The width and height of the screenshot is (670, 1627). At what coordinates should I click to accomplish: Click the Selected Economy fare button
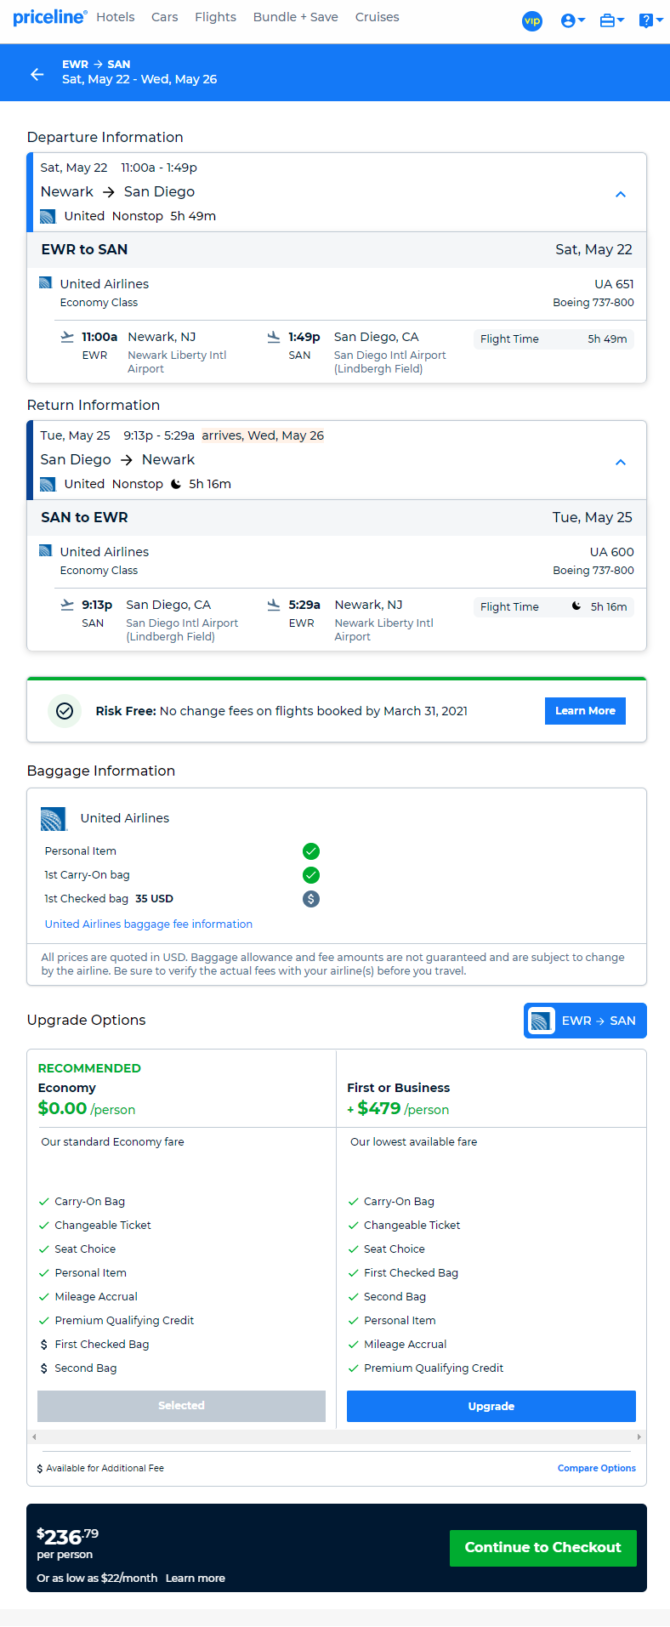(x=181, y=1406)
